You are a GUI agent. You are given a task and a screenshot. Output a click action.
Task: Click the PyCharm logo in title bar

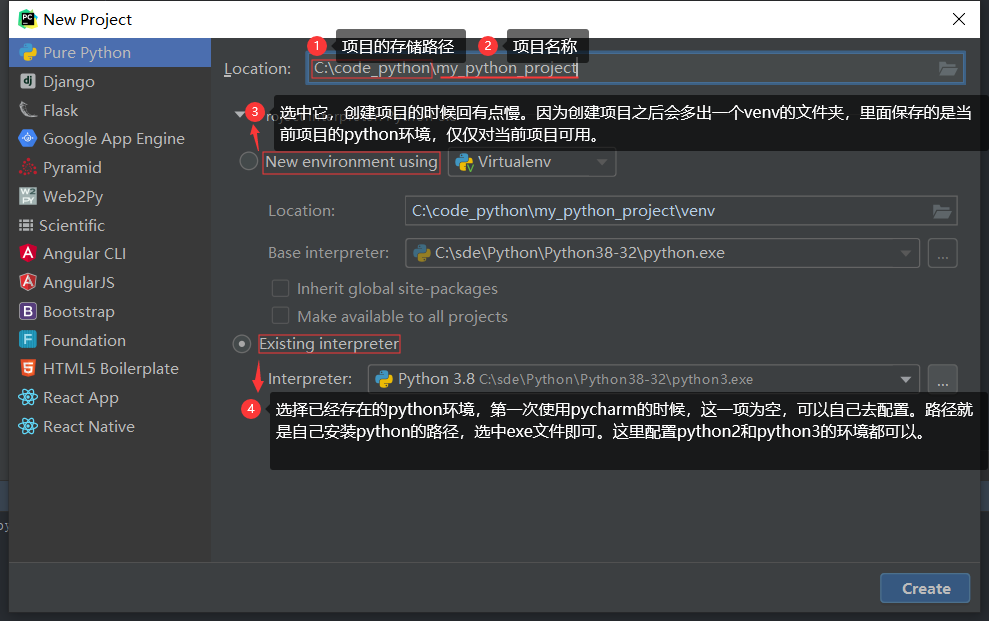pyautogui.click(x=28, y=19)
